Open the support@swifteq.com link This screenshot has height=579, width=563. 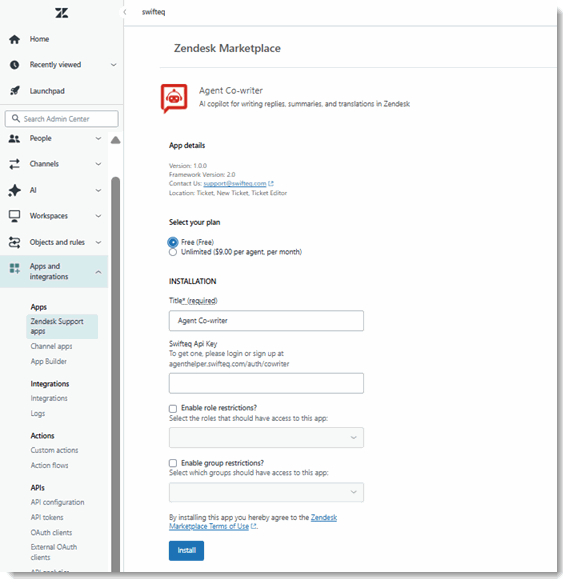coord(235,184)
